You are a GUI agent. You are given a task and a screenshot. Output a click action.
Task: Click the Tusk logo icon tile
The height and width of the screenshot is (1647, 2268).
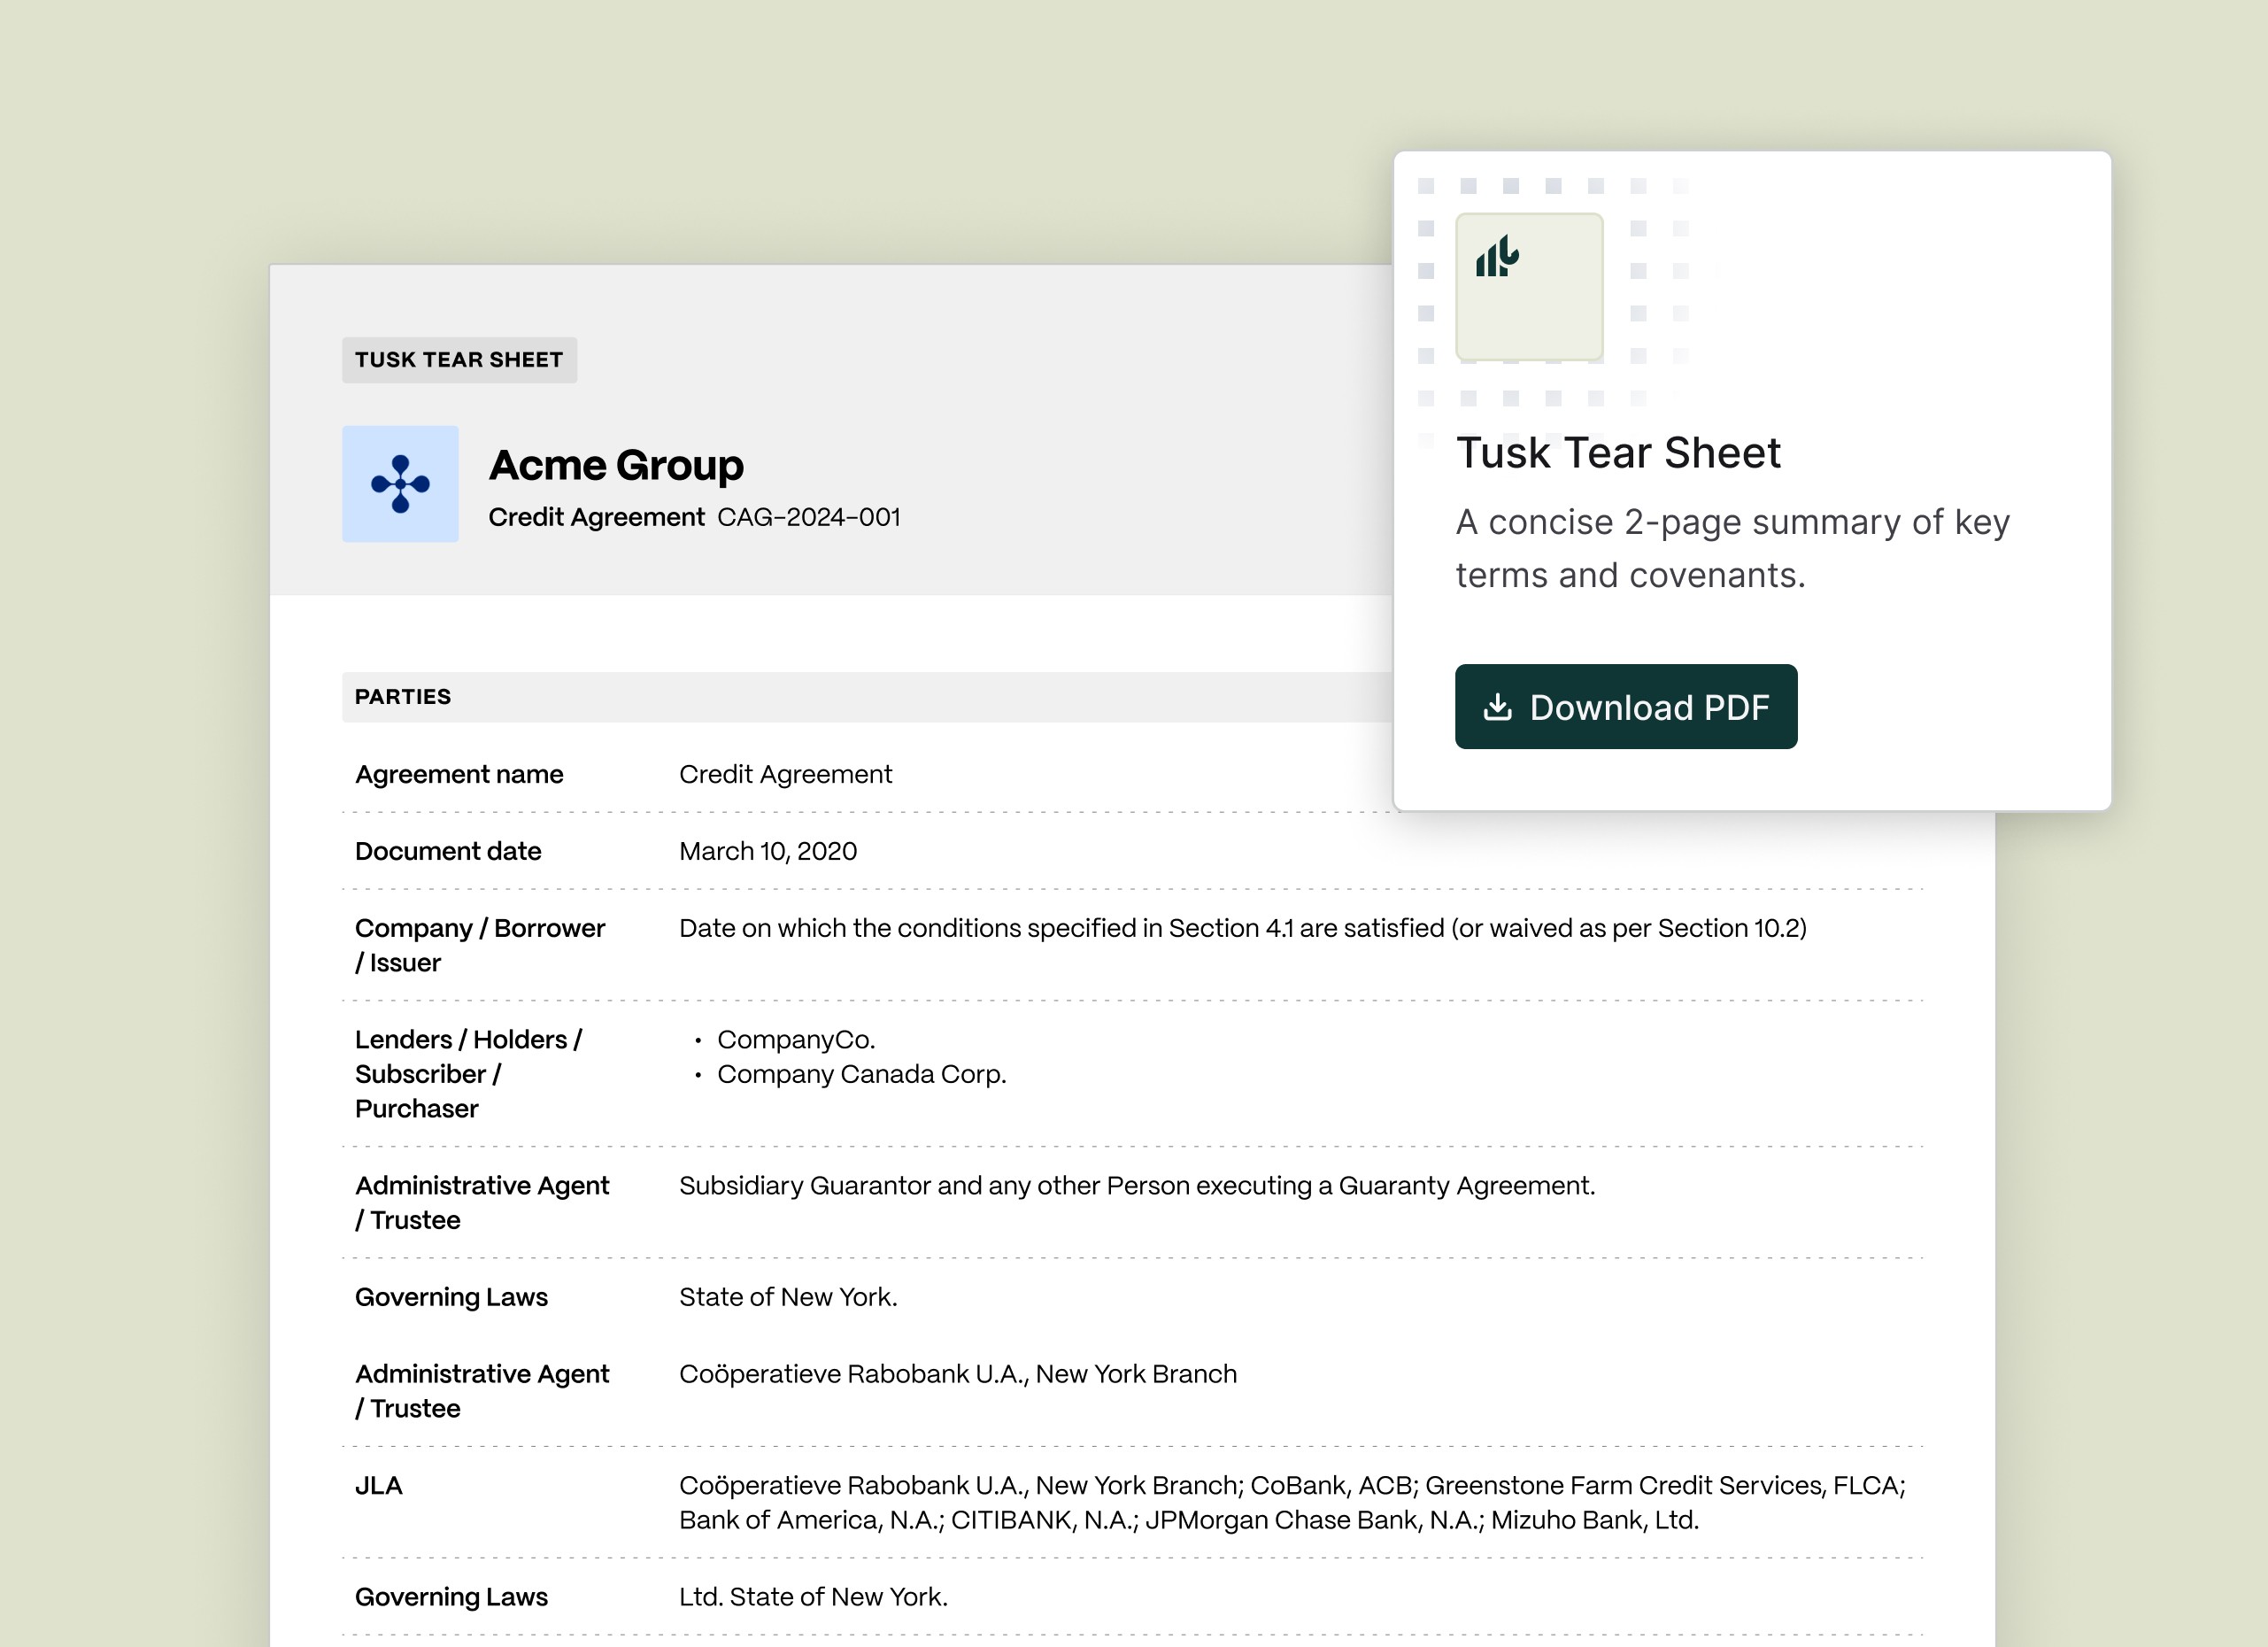pyautogui.click(x=1529, y=287)
